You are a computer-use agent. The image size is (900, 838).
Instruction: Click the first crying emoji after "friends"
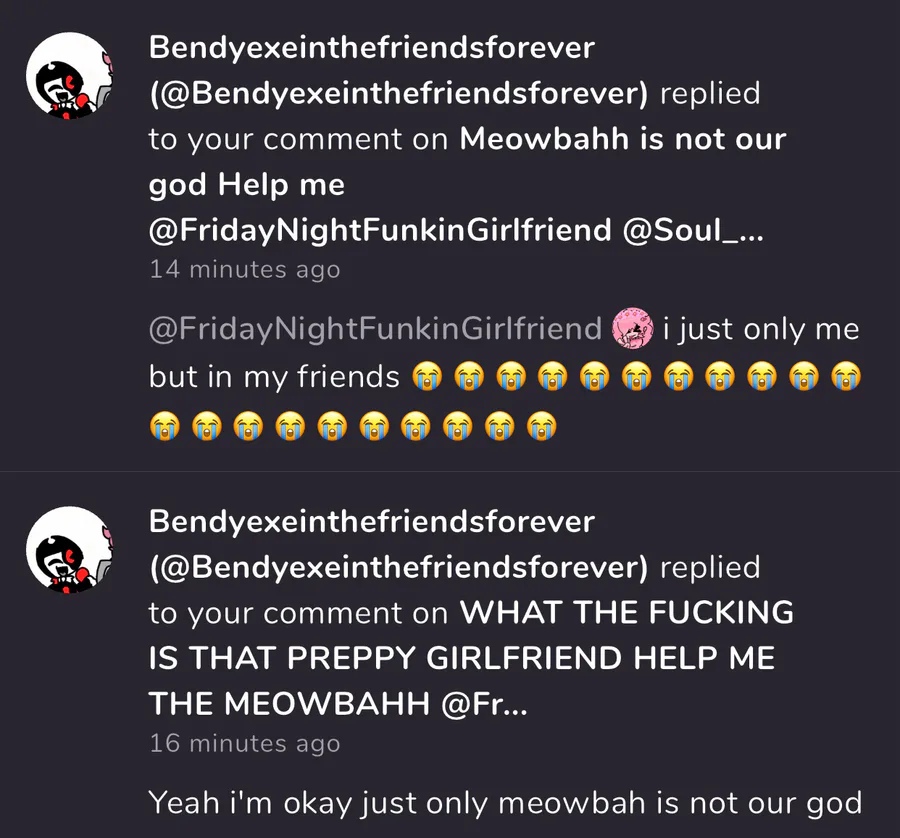pyautogui.click(x=427, y=377)
